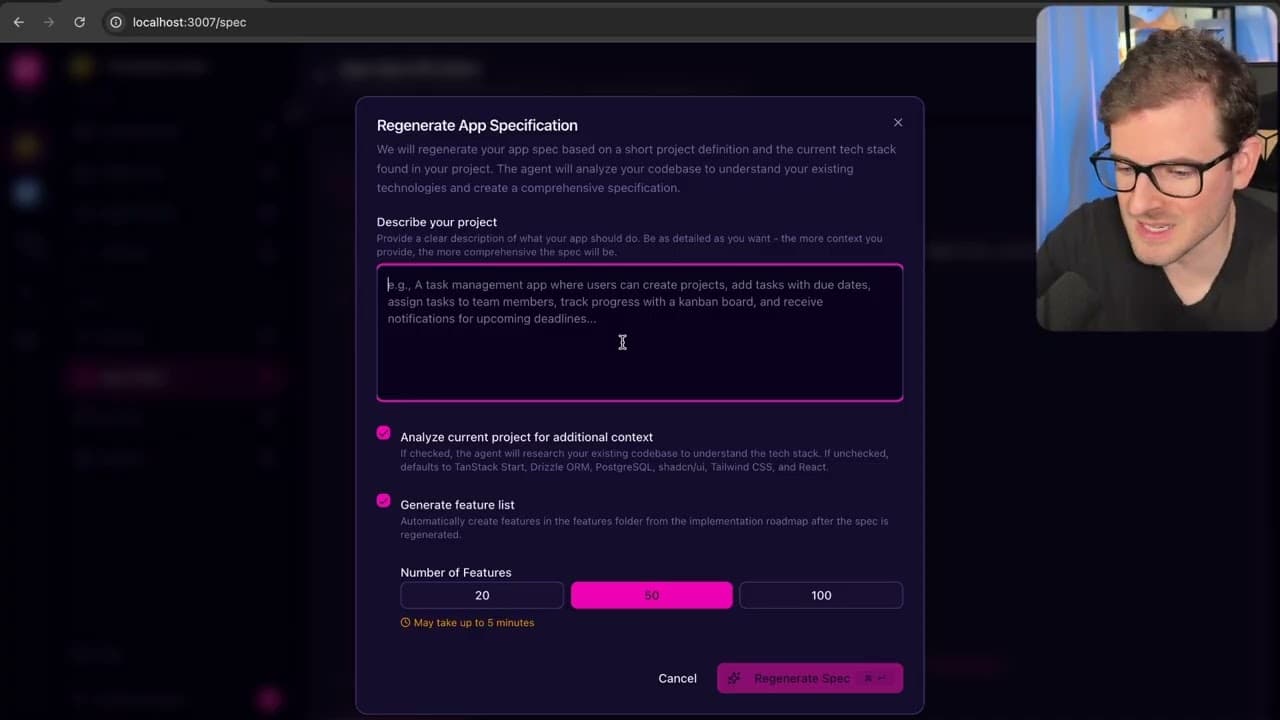Reload the localhost page

coord(79,22)
